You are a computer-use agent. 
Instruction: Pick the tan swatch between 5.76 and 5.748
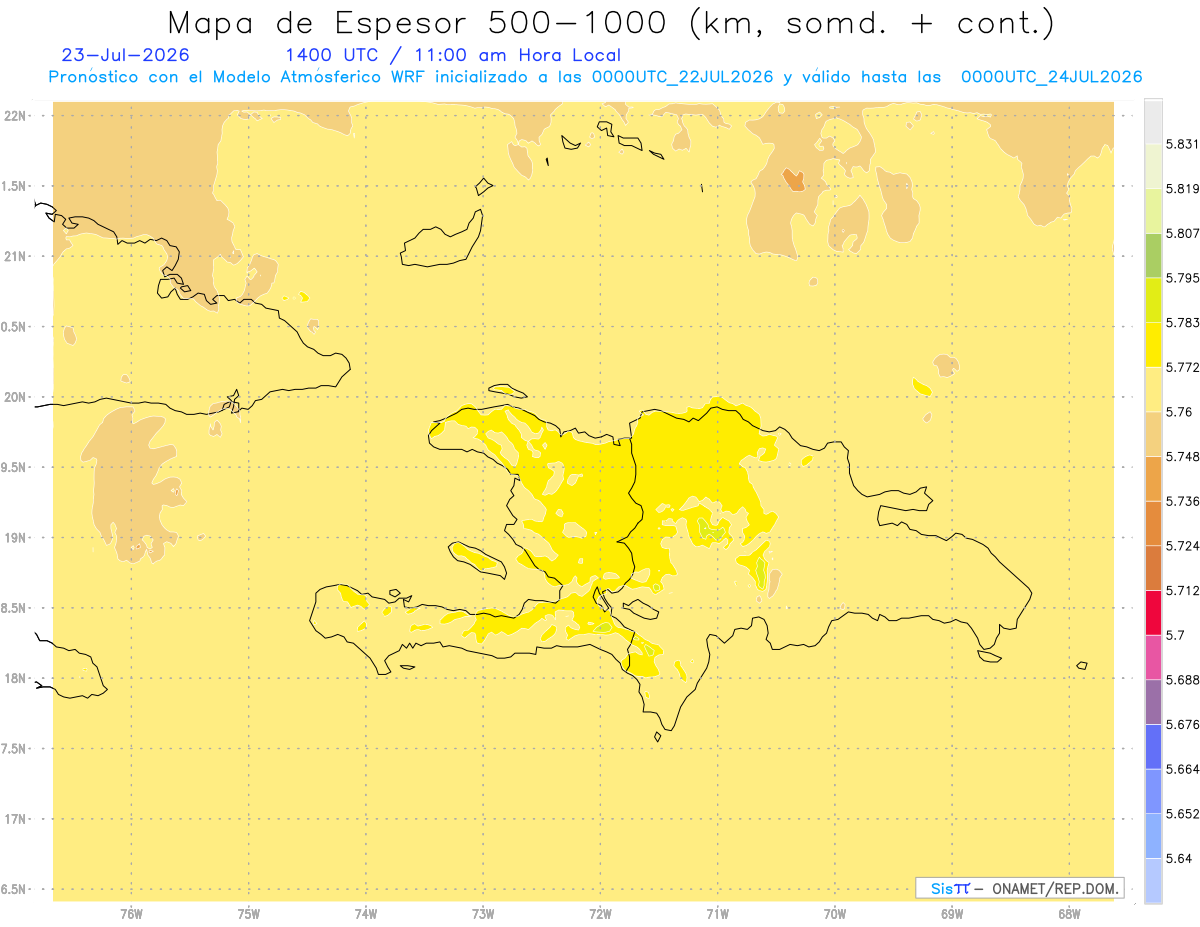[x=1153, y=434]
